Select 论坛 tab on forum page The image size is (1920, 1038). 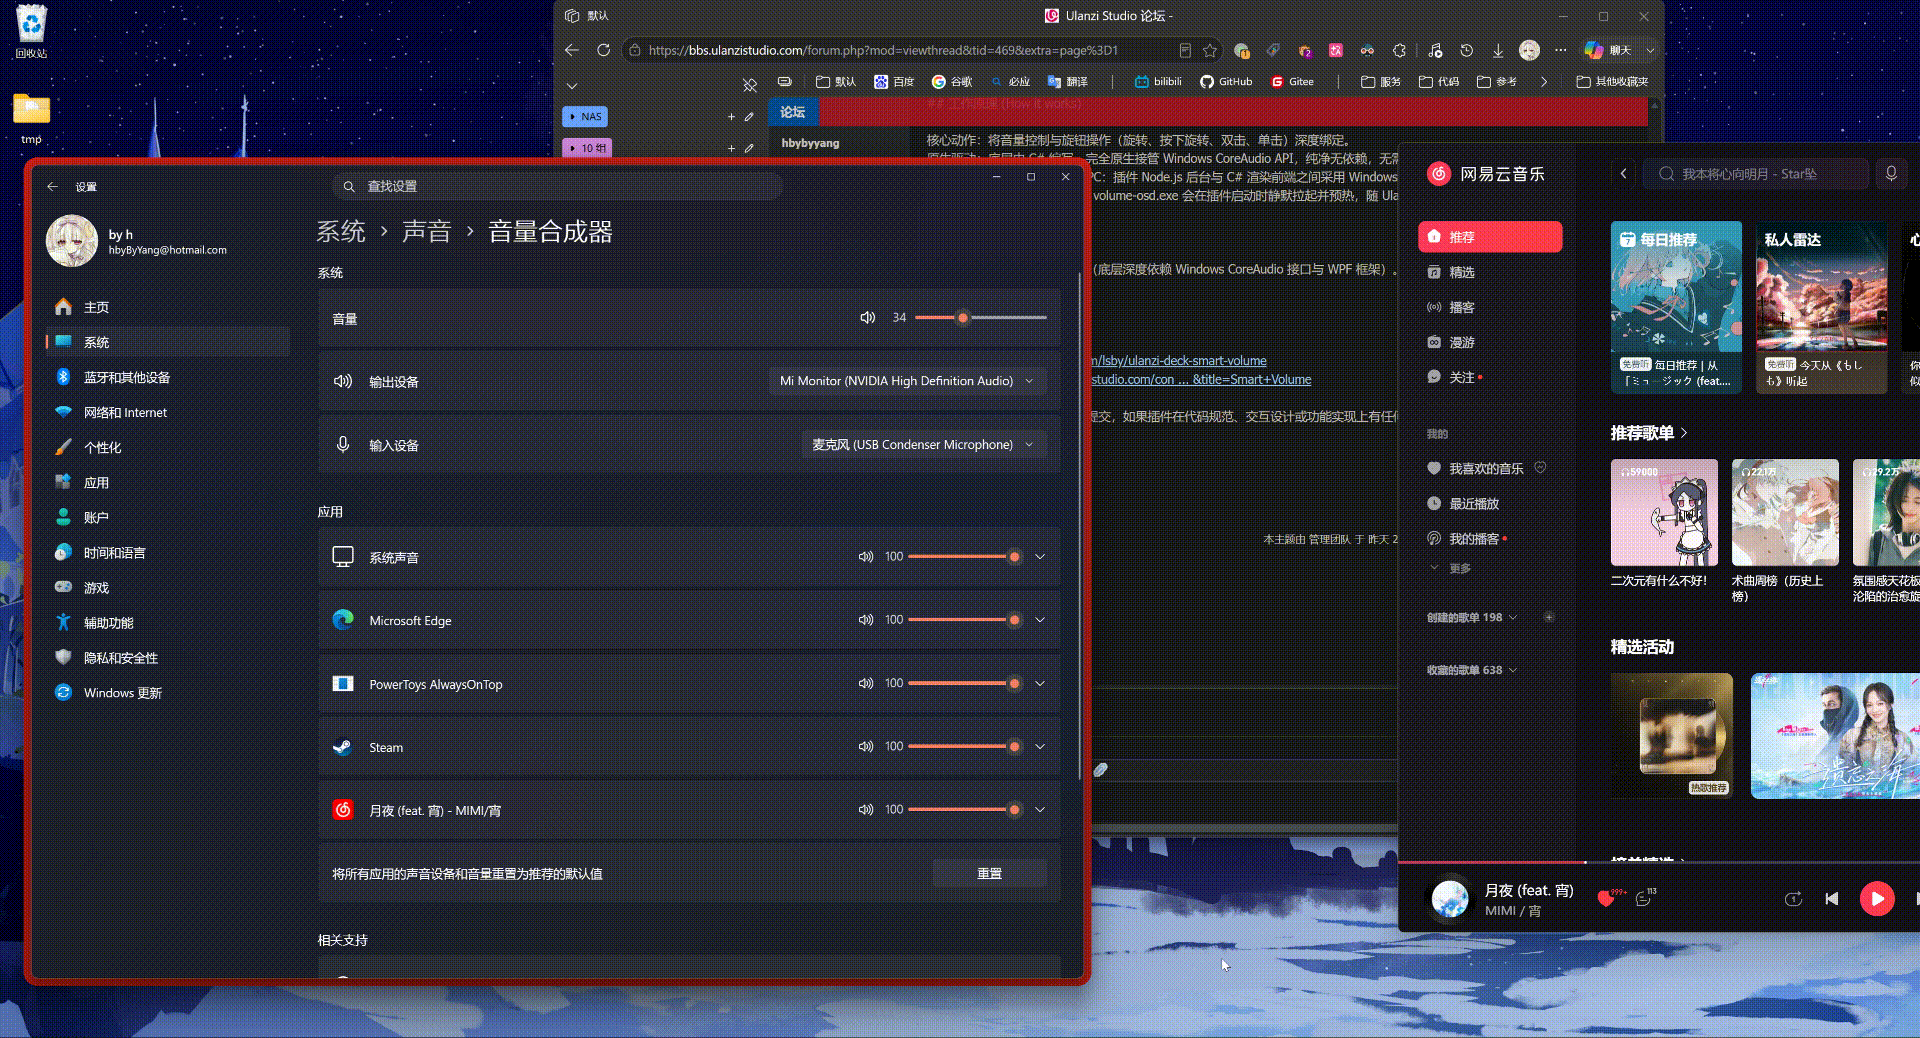pyautogui.click(x=793, y=112)
